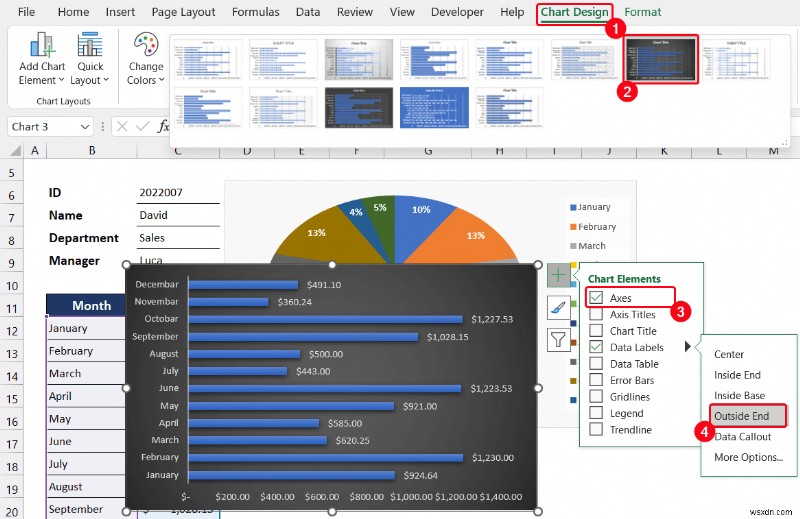
Task: Click the March legend entry
Action: point(588,246)
